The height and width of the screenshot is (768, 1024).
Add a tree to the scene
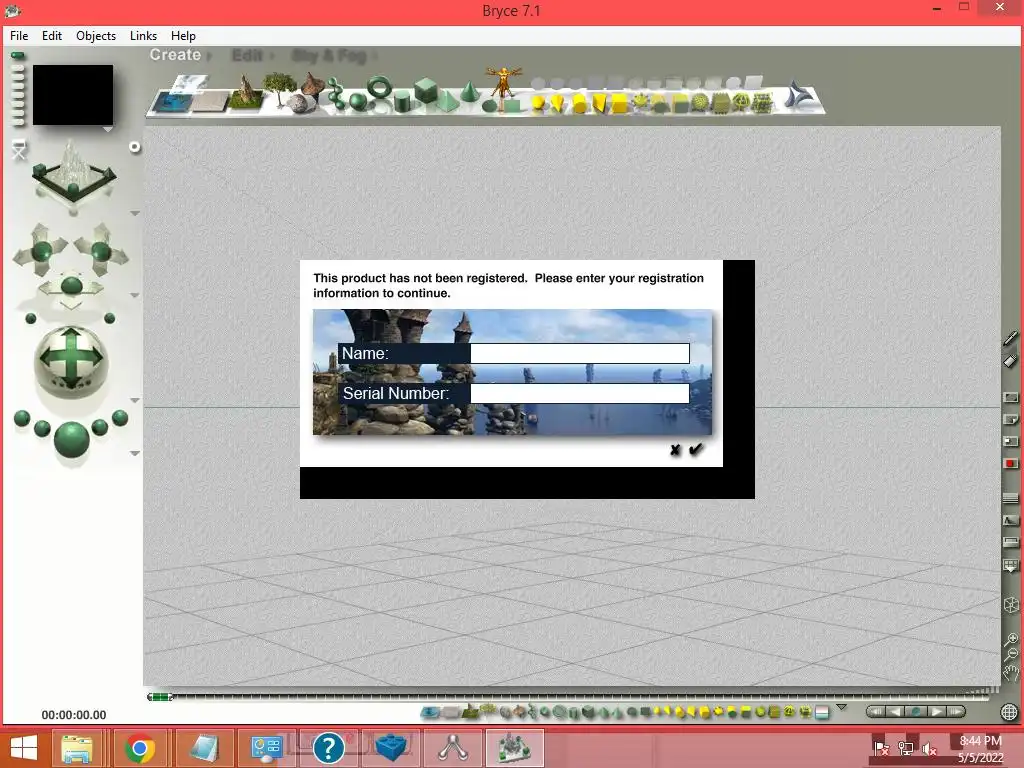[x=279, y=88]
